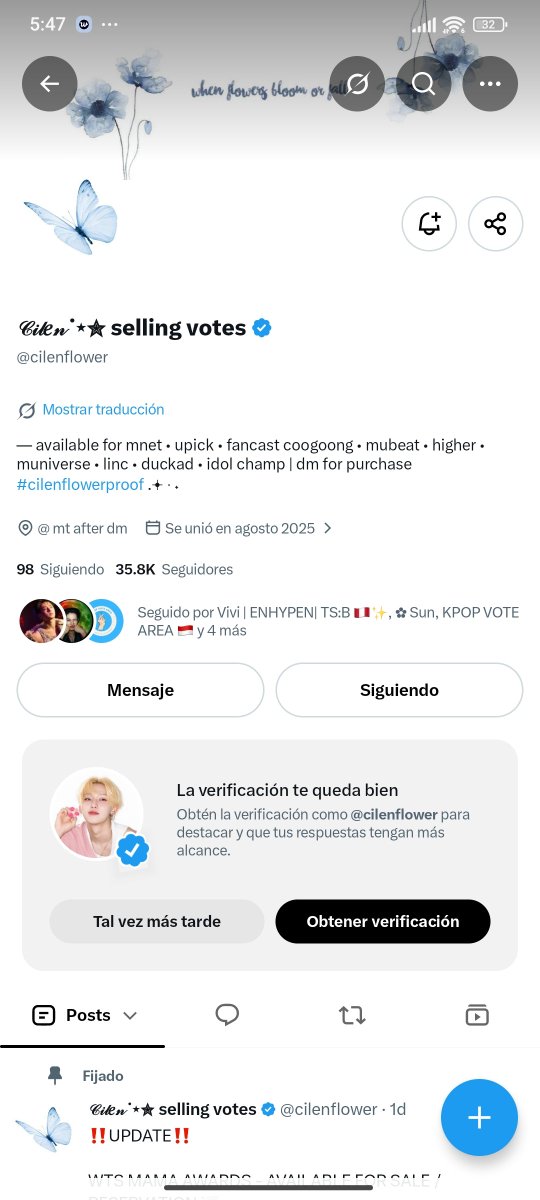
Task: Tap the blue compose plus button
Action: coord(479,1118)
